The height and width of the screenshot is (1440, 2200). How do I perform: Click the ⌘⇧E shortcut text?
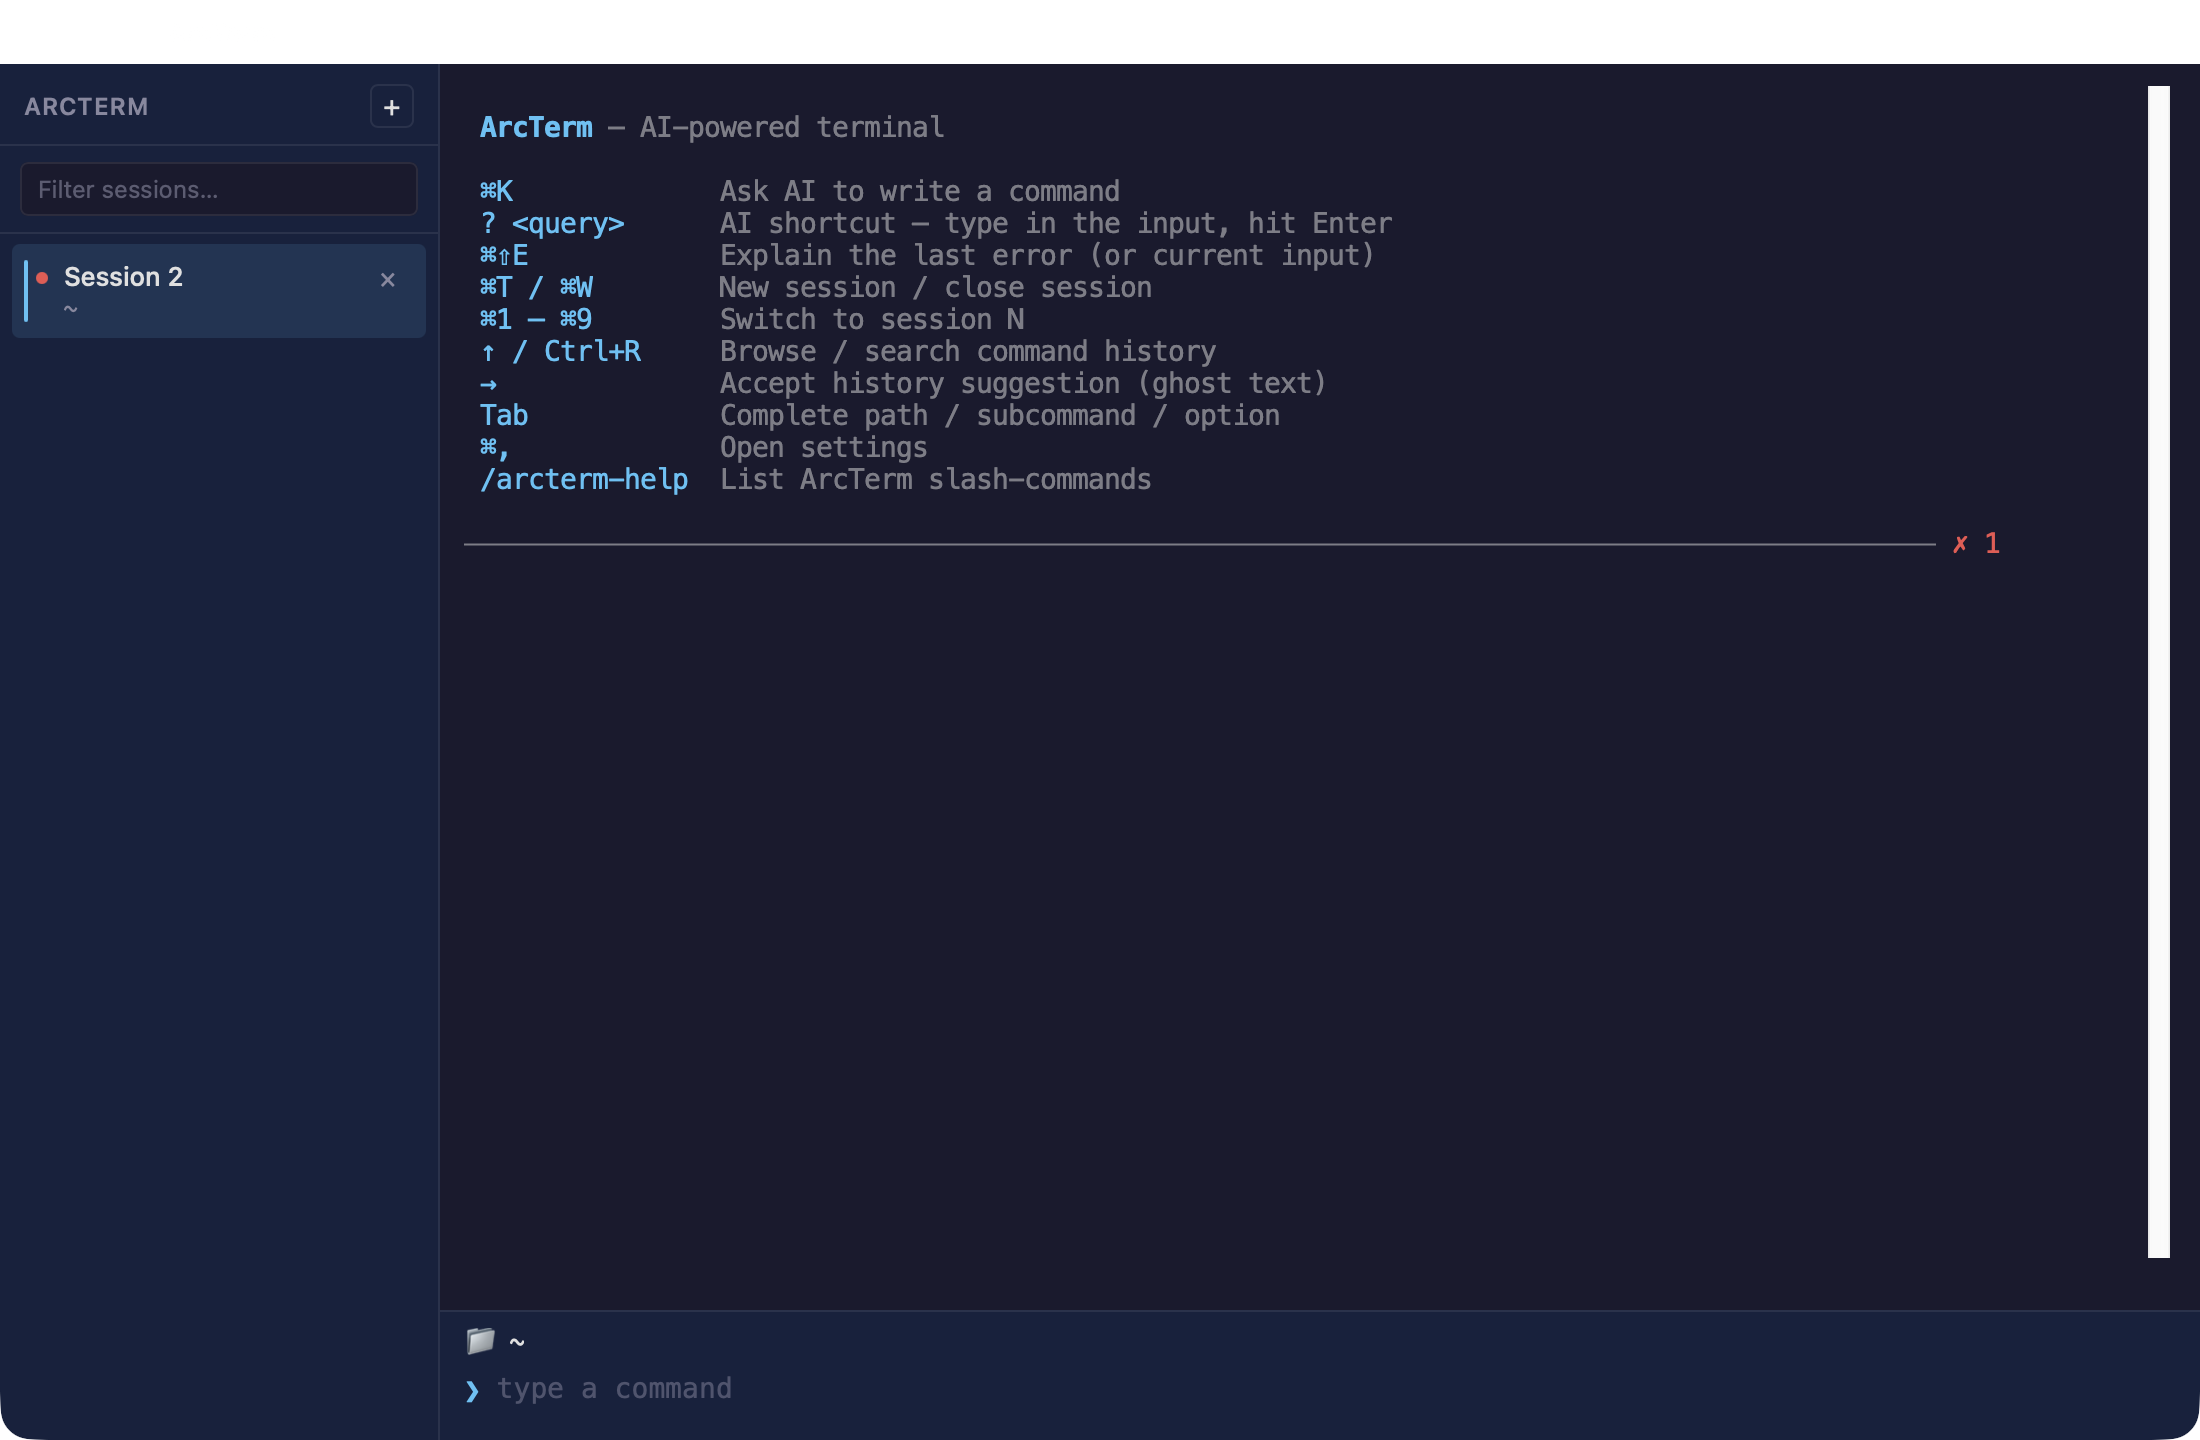[504, 255]
